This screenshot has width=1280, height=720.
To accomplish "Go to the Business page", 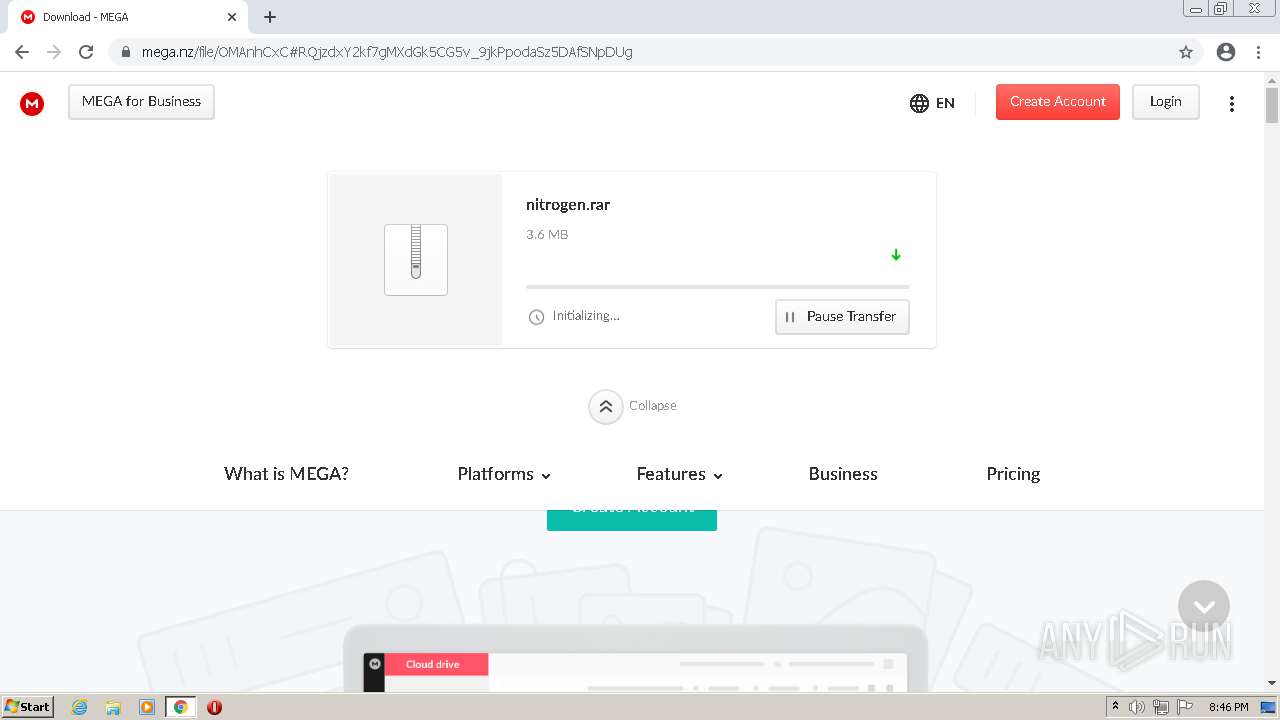I will click(843, 474).
